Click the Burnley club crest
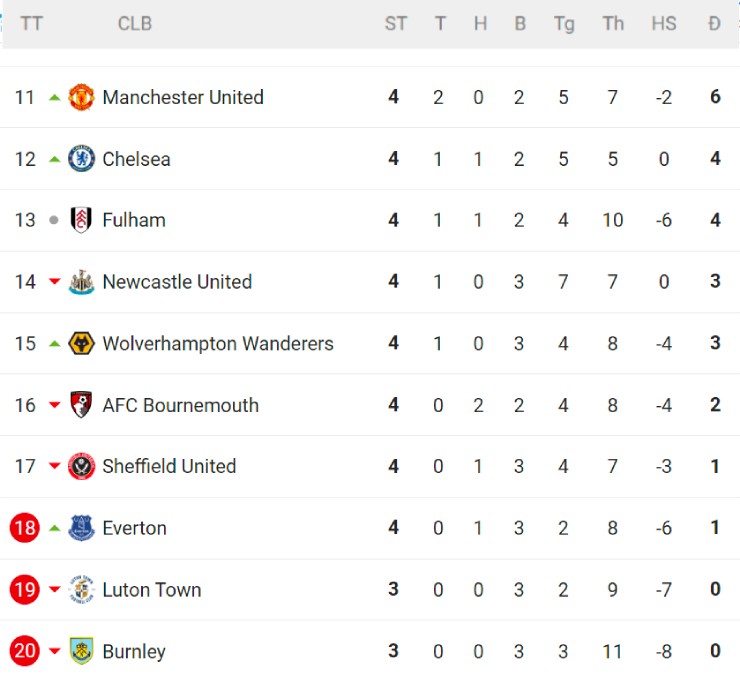 (81, 652)
